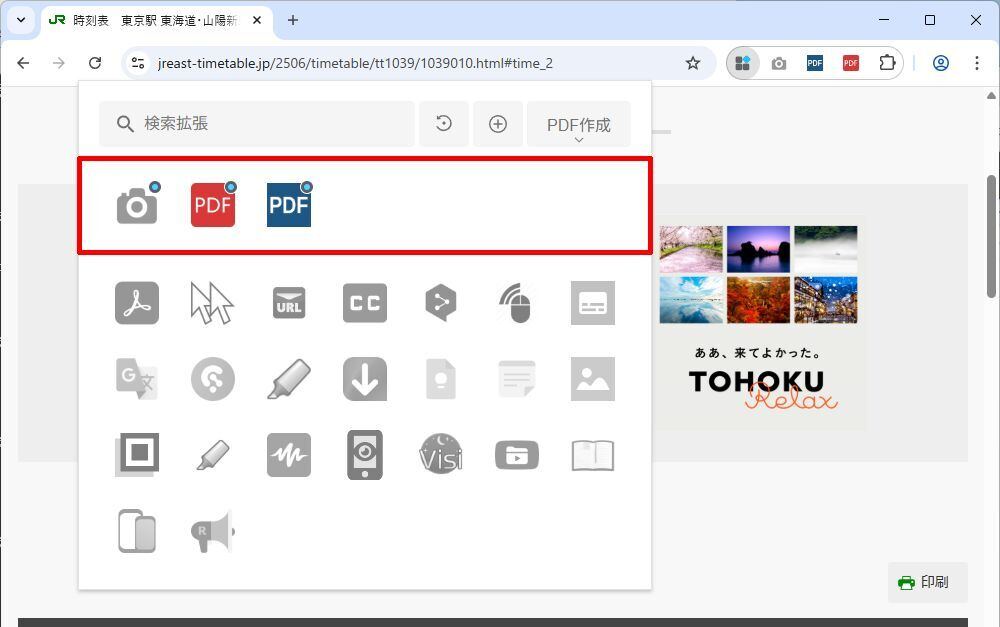Image resolution: width=1000 pixels, height=627 pixels.
Task: Open the PDF作成 group dropdown
Action: tap(578, 124)
